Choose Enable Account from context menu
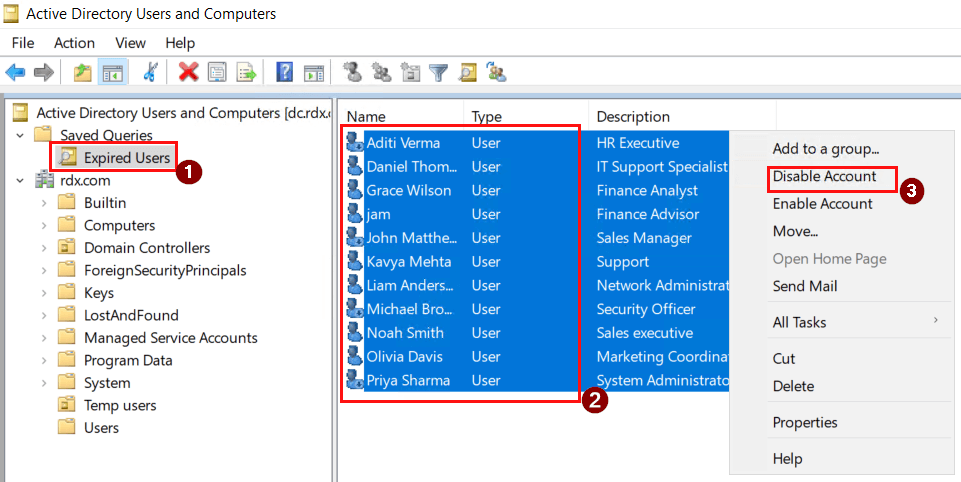Viewport: 961px width, 482px height. point(822,204)
